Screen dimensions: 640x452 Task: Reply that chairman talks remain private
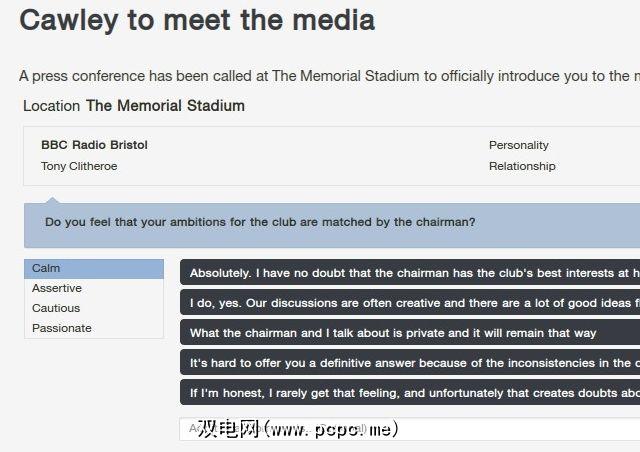[410, 332]
